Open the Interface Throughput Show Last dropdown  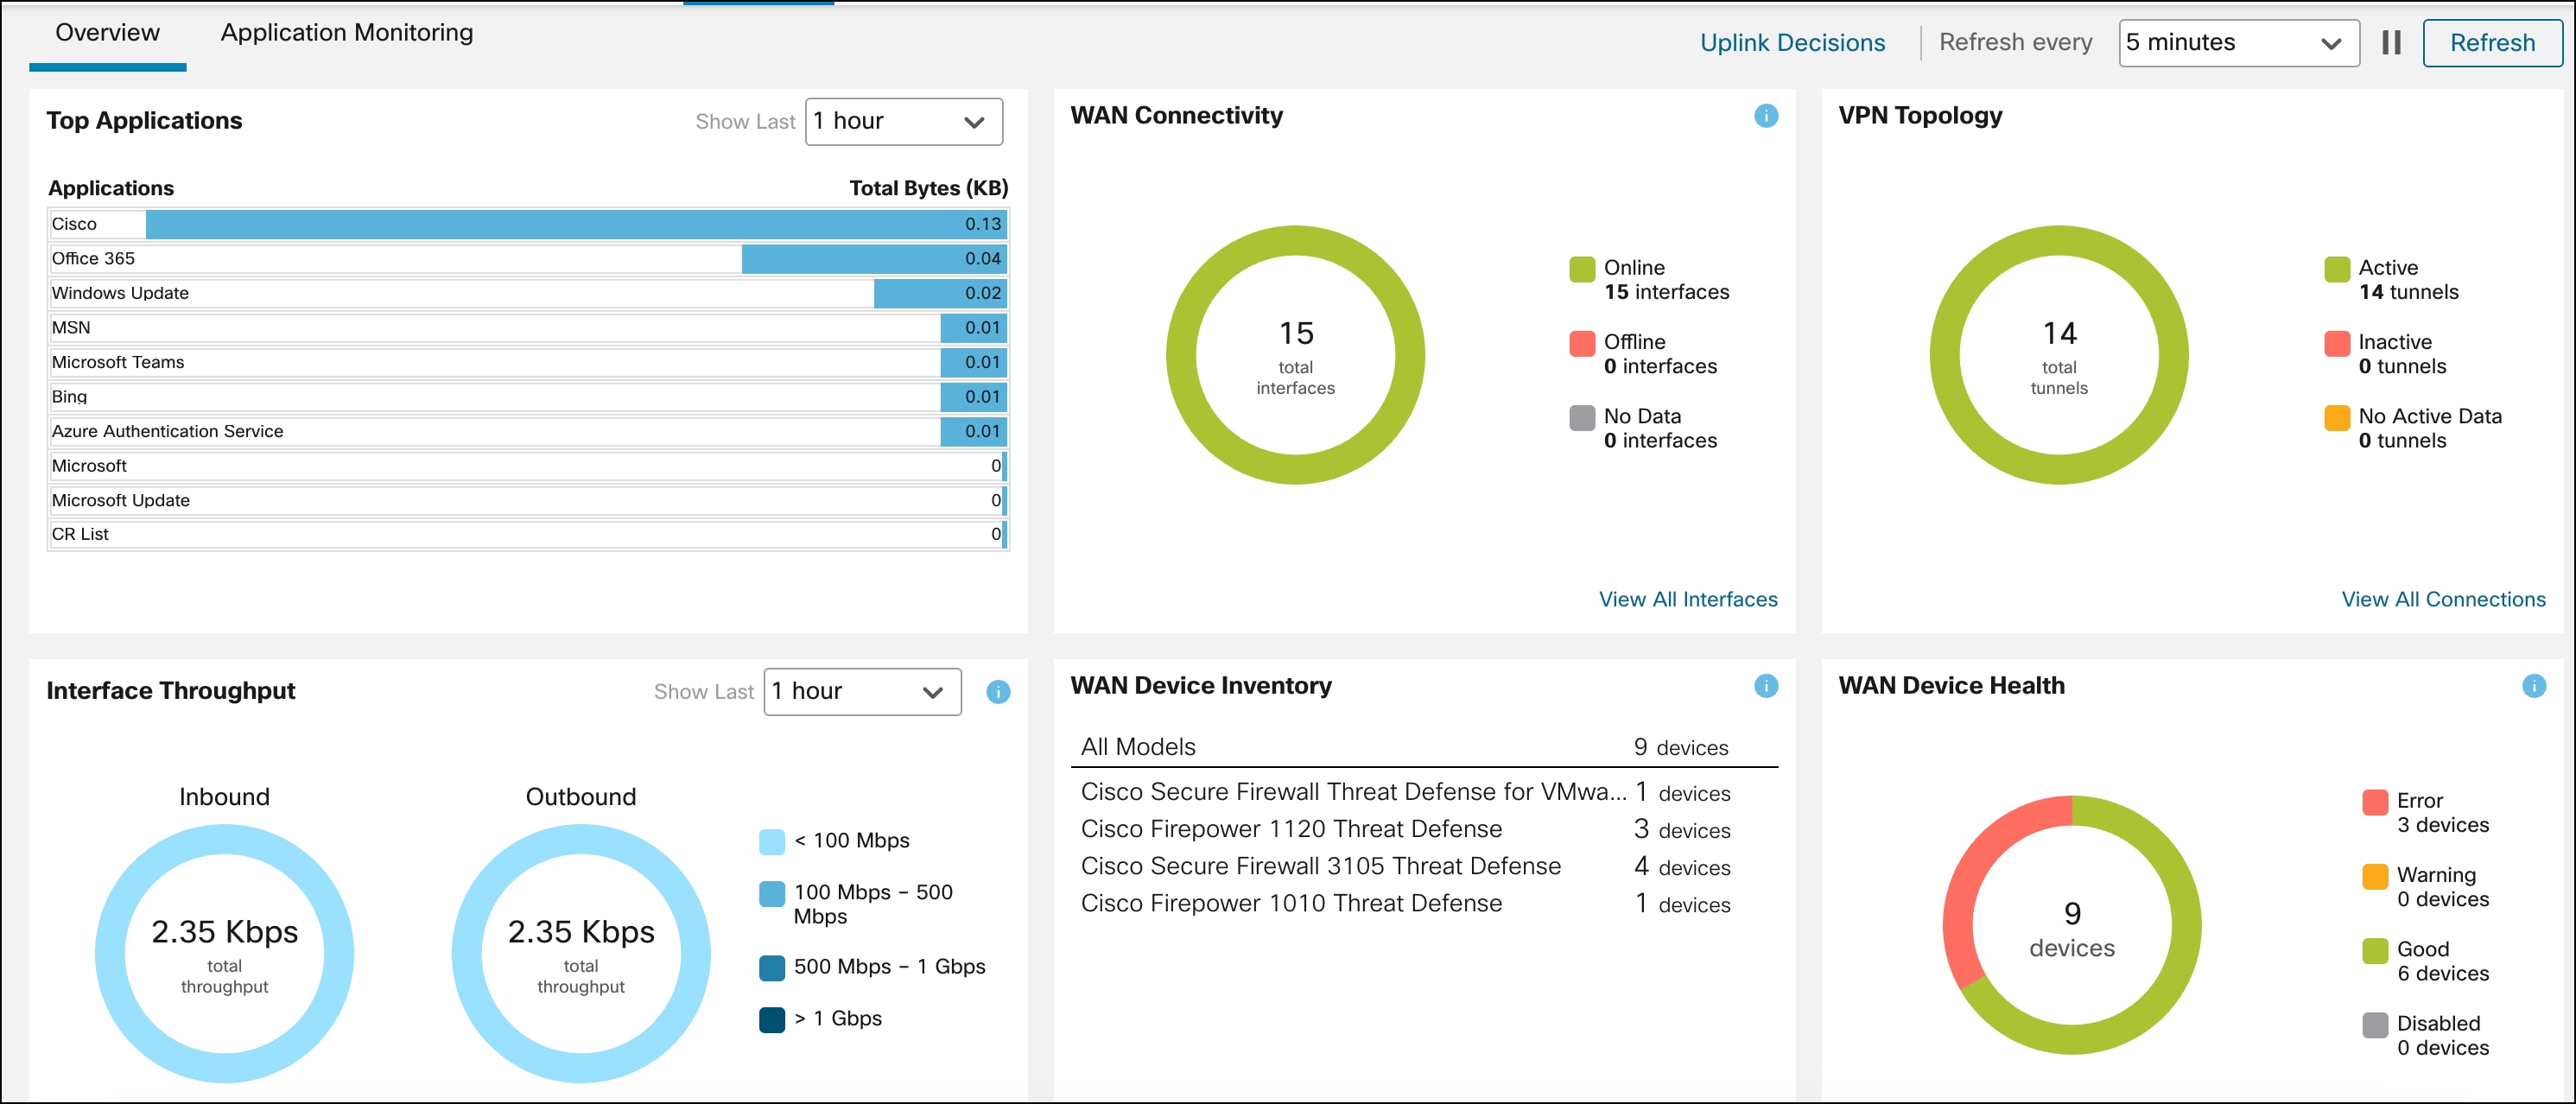pyautogui.click(x=862, y=691)
